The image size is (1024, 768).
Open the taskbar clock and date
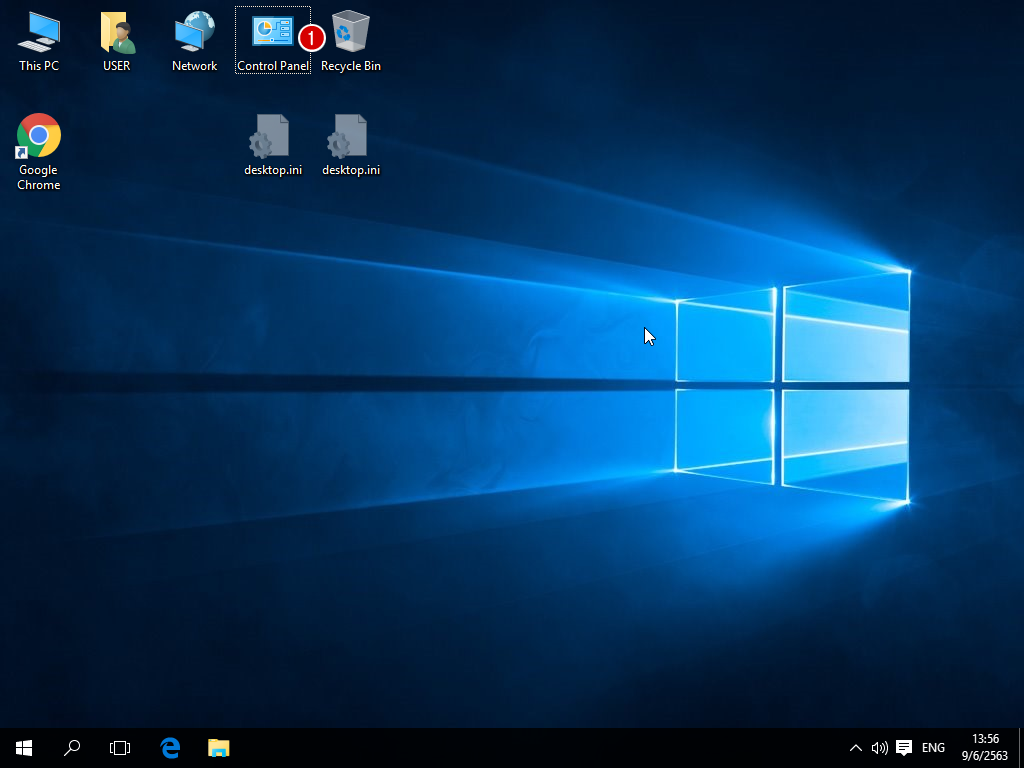click(984, 747)
